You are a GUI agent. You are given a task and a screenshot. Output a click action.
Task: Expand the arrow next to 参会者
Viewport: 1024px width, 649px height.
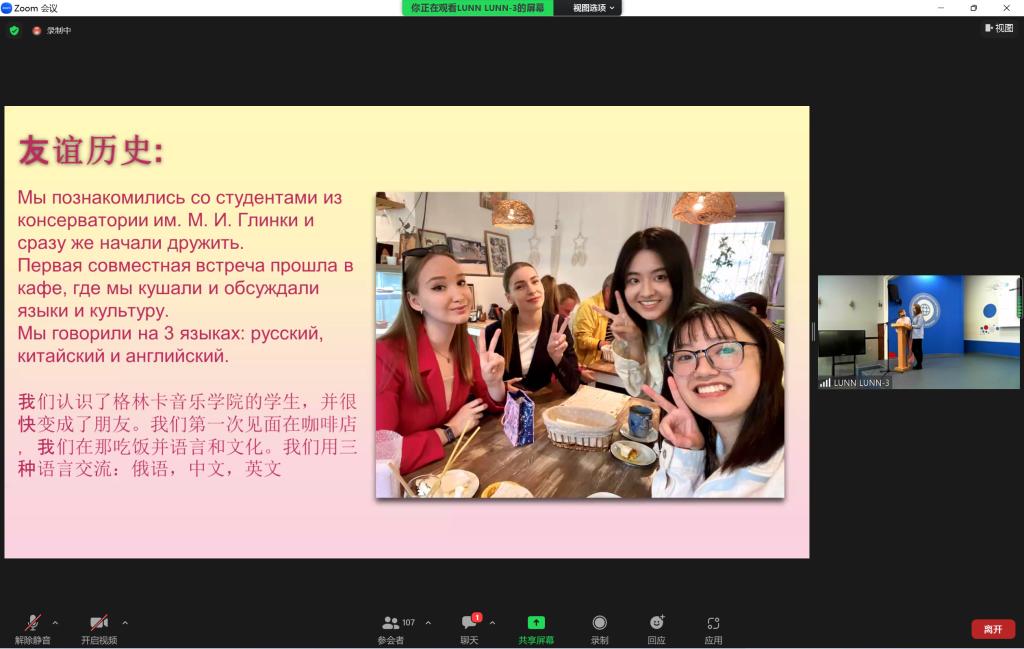[x=428, y=622]
